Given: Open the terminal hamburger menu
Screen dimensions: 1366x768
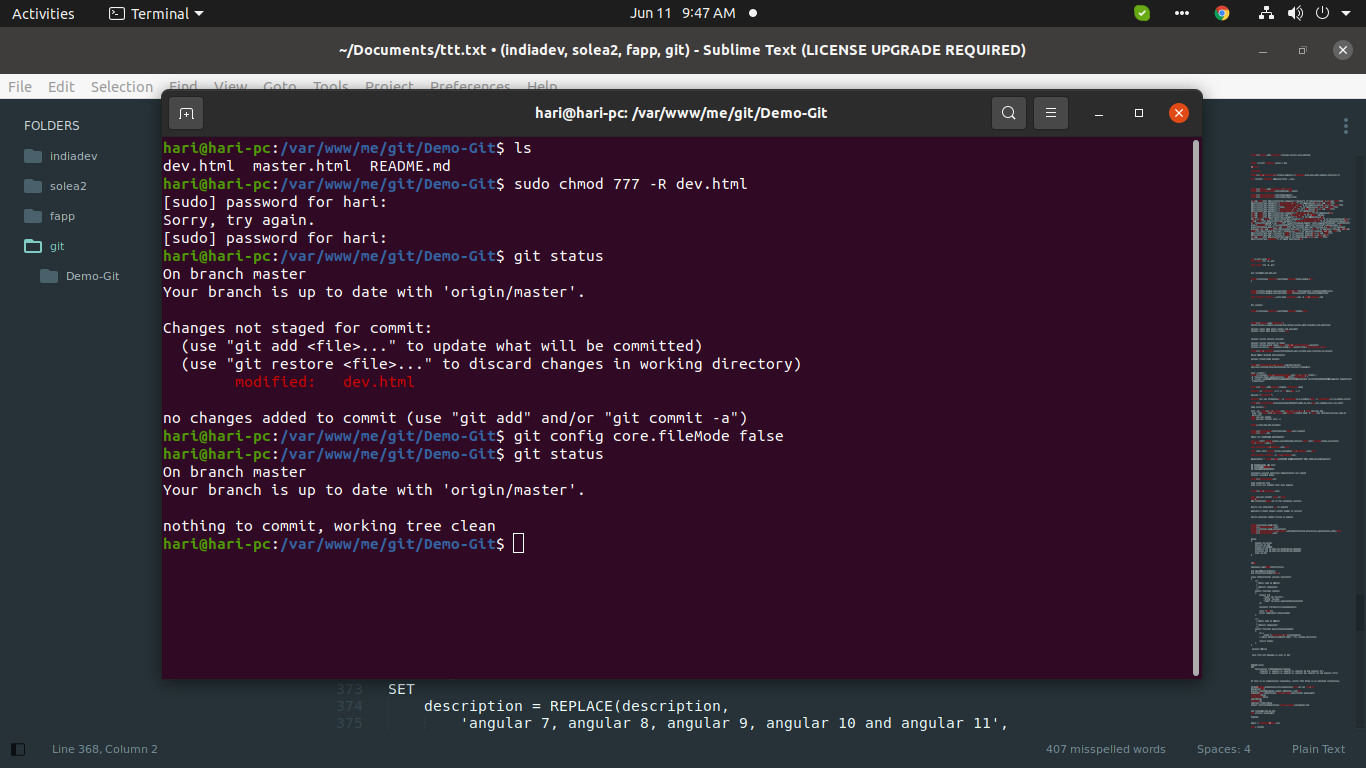Looking at the screenshot, I should (1050, 113).
